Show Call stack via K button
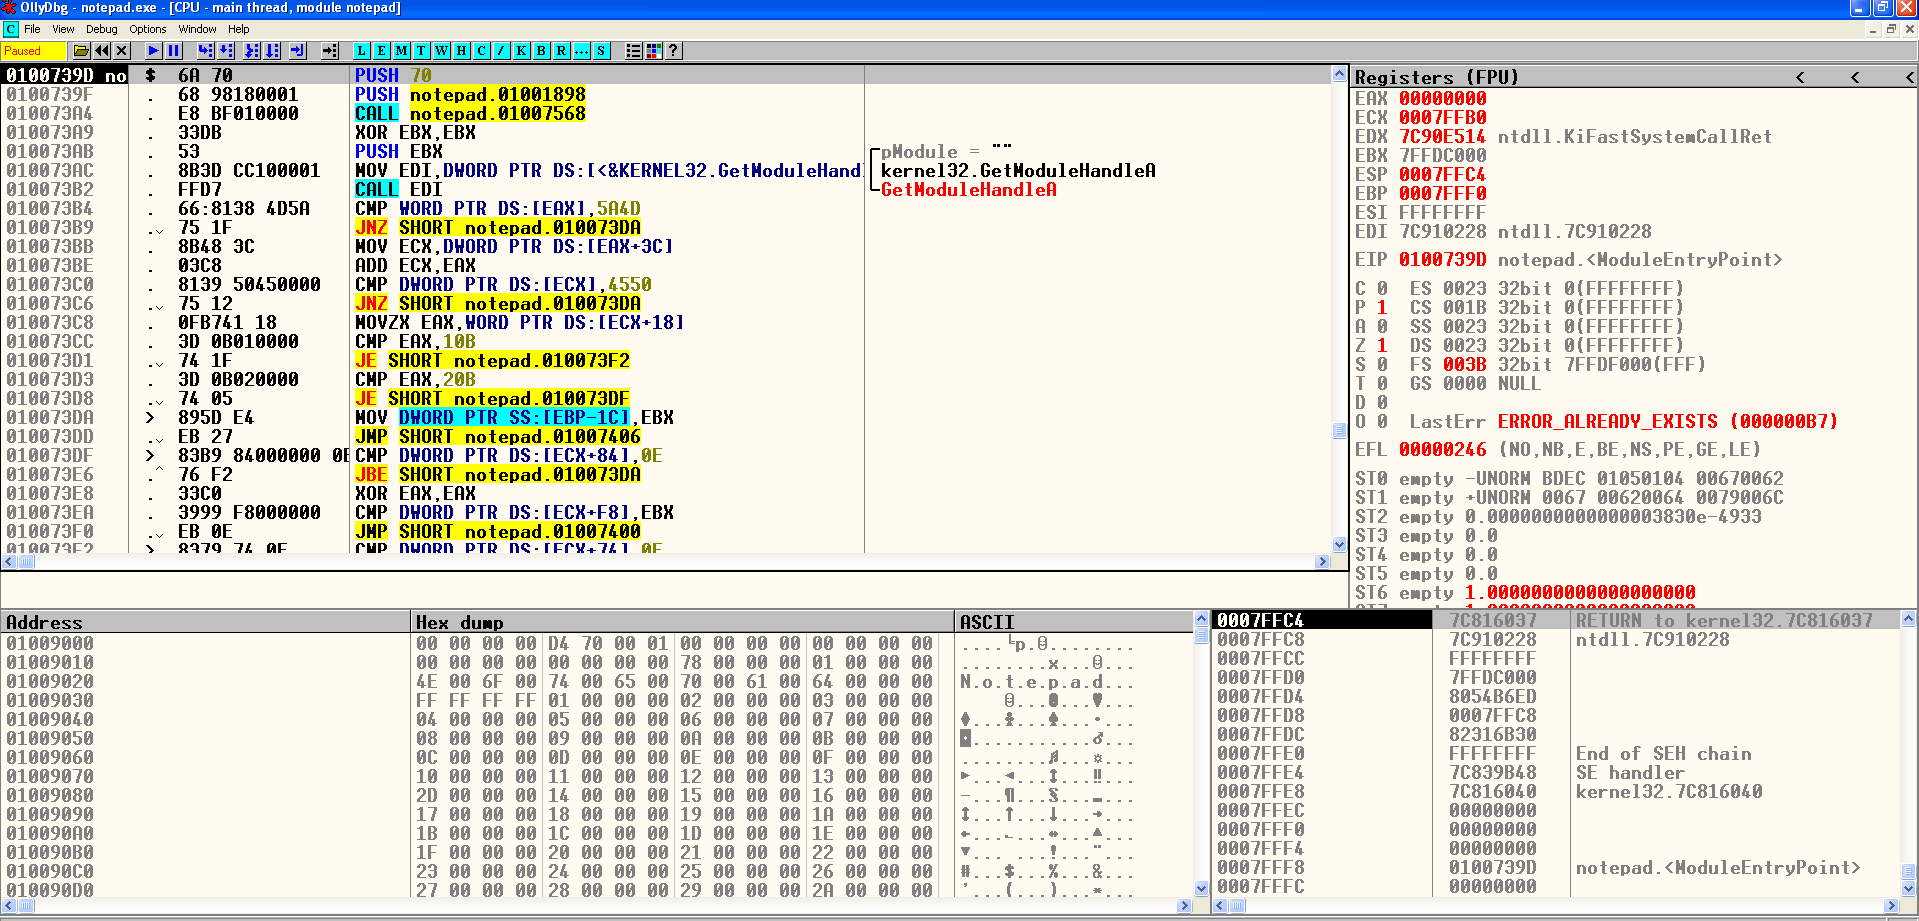 point(521,50)
